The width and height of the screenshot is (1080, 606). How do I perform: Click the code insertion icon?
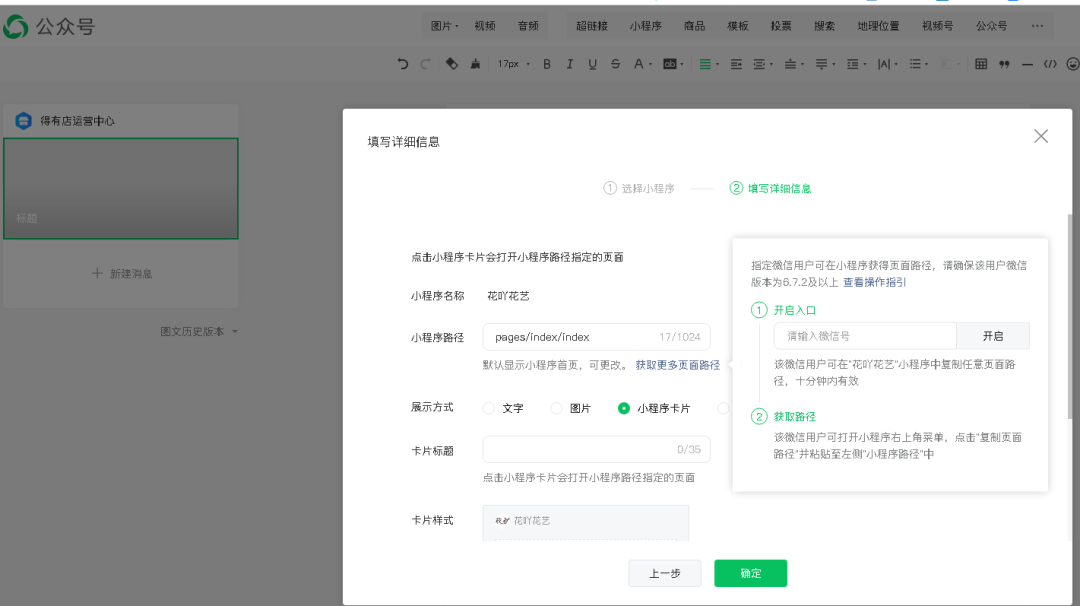tap(1050, 63)
